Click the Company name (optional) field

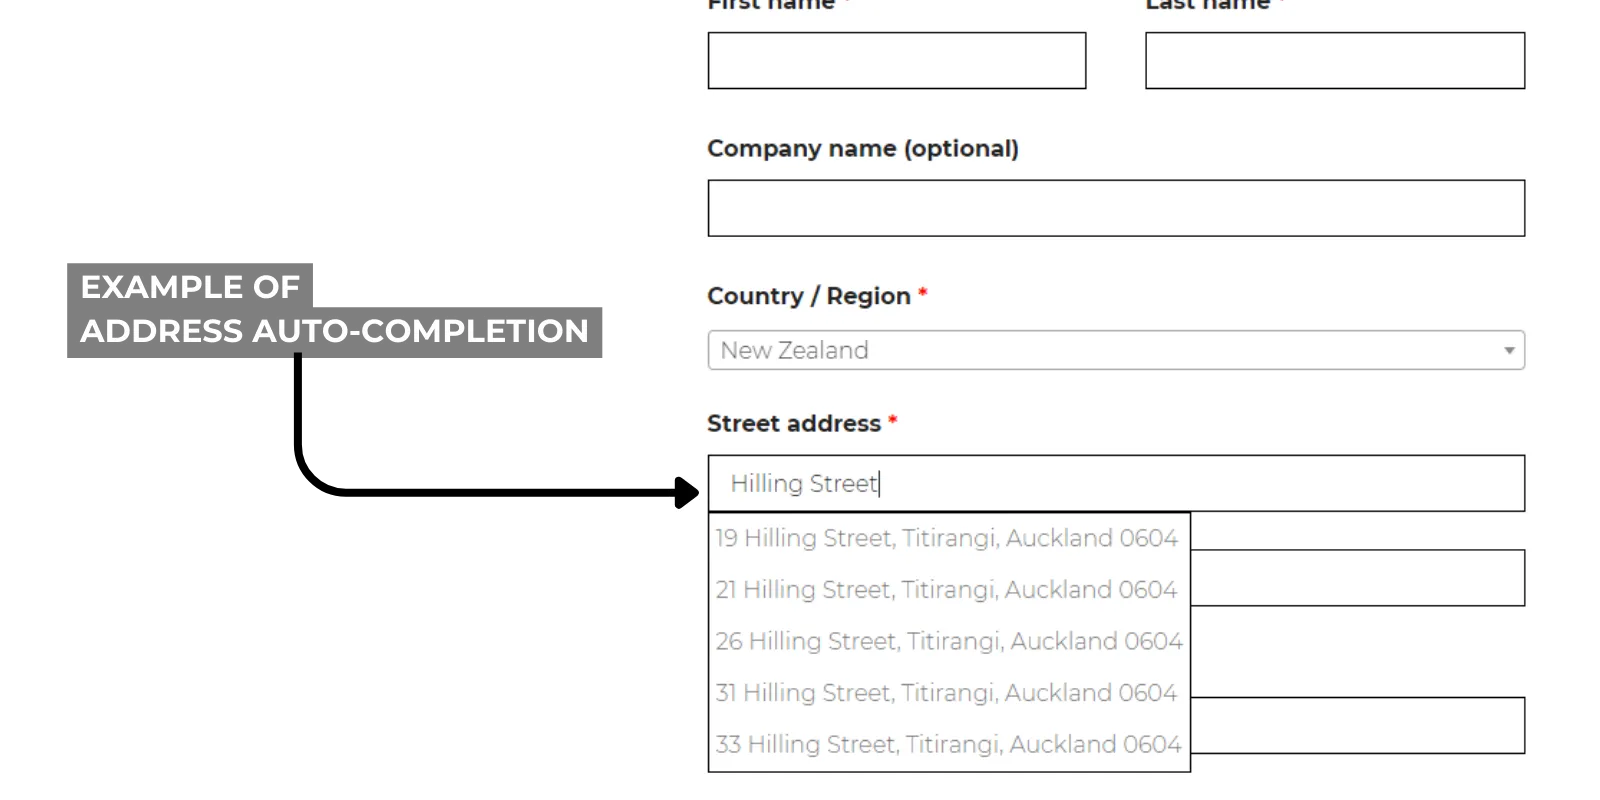tap(1115, 207)
